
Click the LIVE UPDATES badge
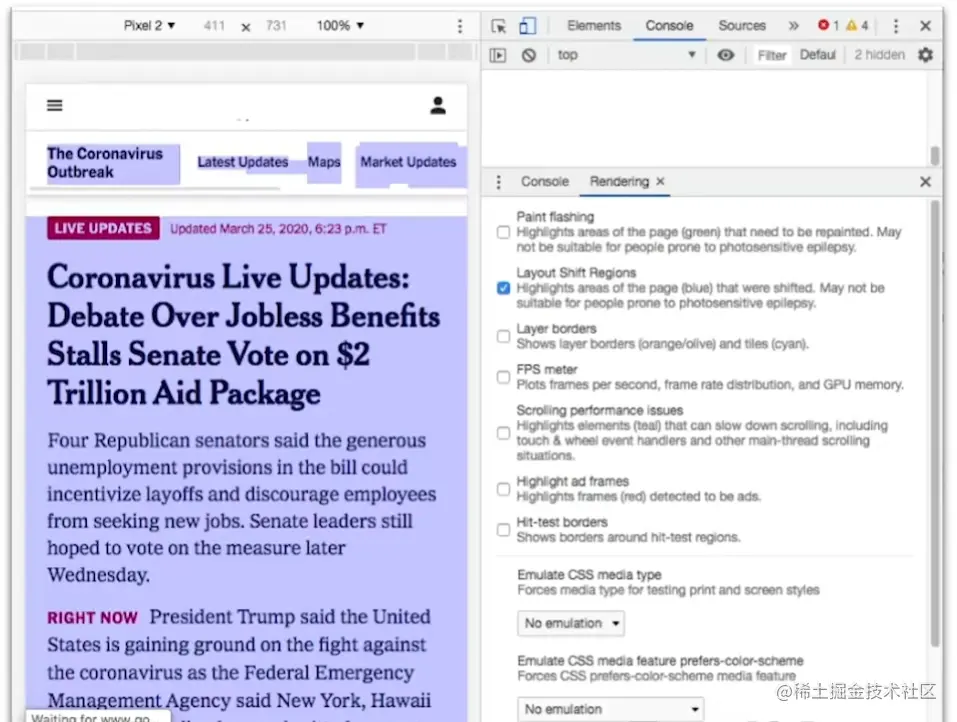[103, 228]
